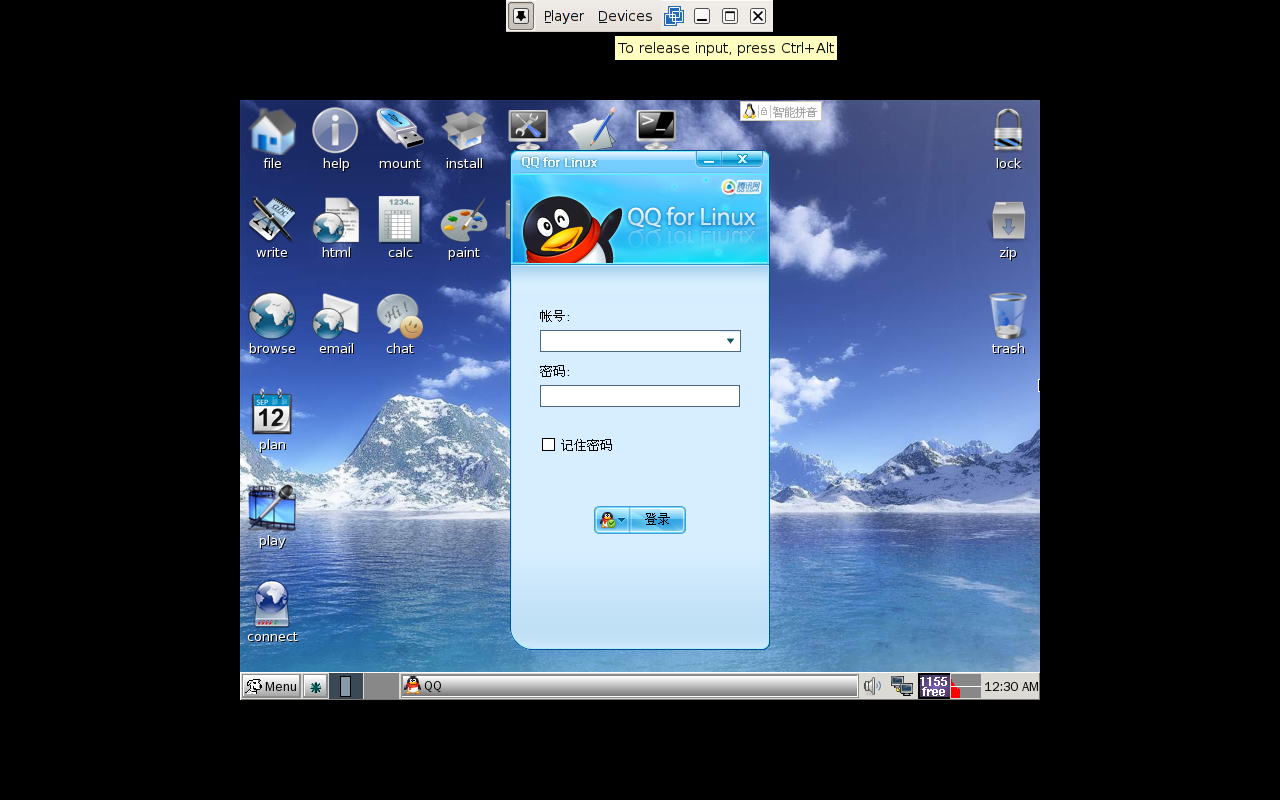Close the QQ for Linux window
This screenshot has height=800, width=1280.
click(x=742, y=159)
